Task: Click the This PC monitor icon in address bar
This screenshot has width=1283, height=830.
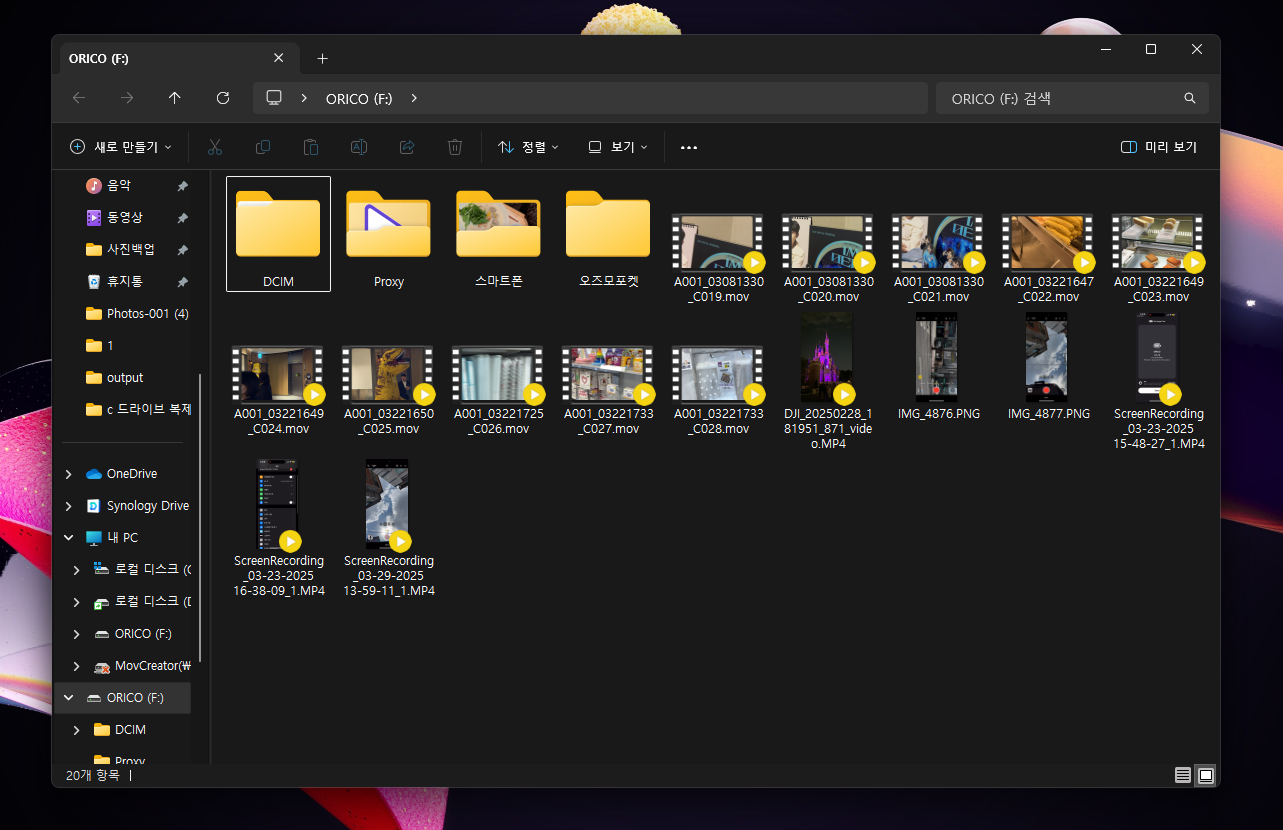Action: tap(274, 98)
